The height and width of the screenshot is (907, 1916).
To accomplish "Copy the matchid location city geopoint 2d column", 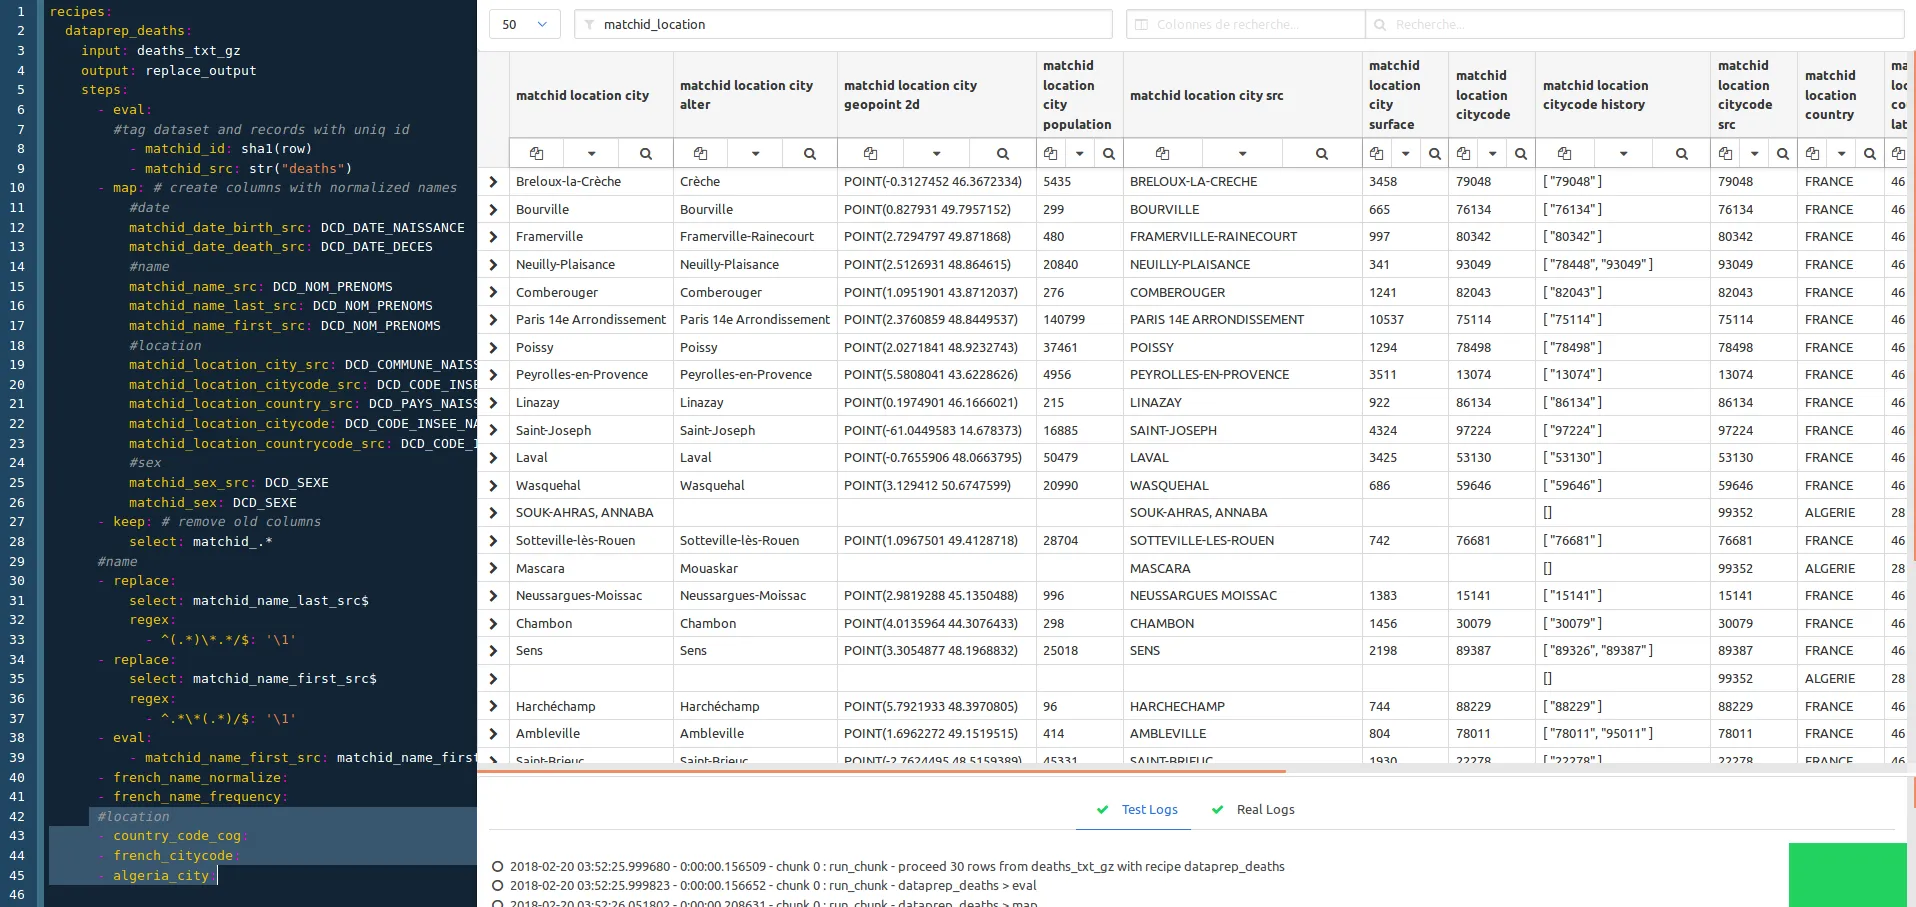I will point(870,153).
